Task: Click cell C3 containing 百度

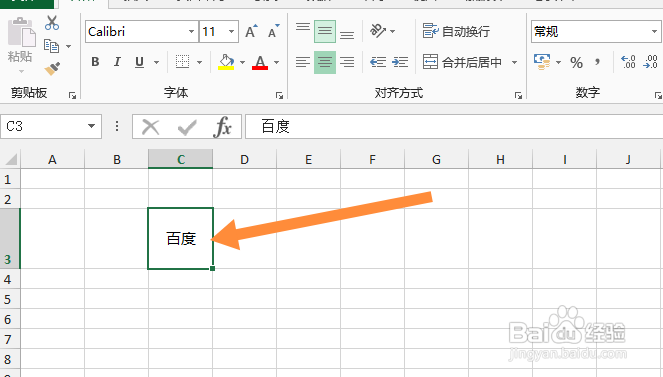Action: click(x=181, y=239)
